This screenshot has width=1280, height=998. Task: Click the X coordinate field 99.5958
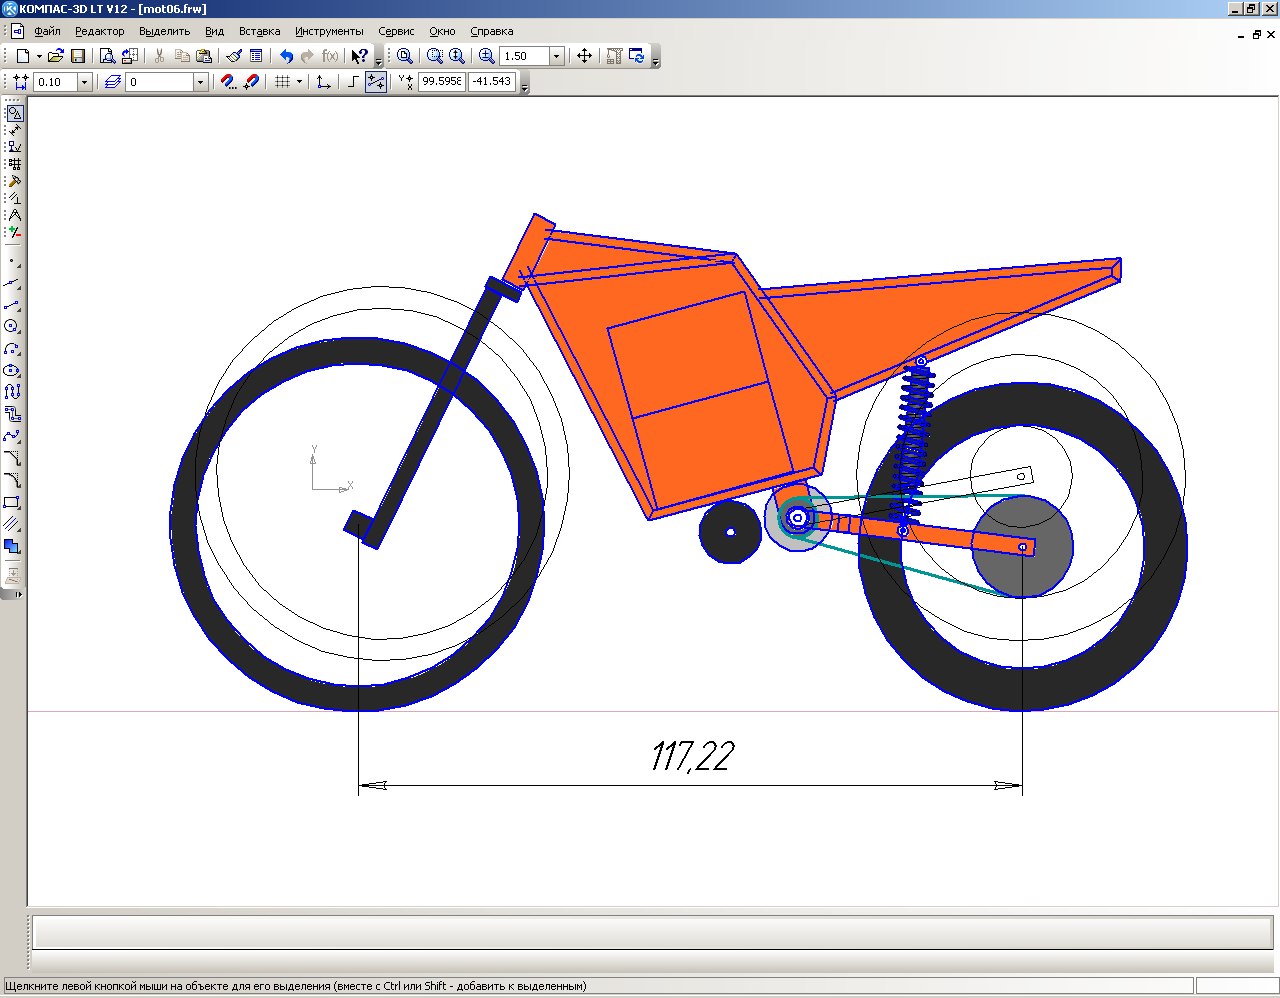click(x=442, y=82)
